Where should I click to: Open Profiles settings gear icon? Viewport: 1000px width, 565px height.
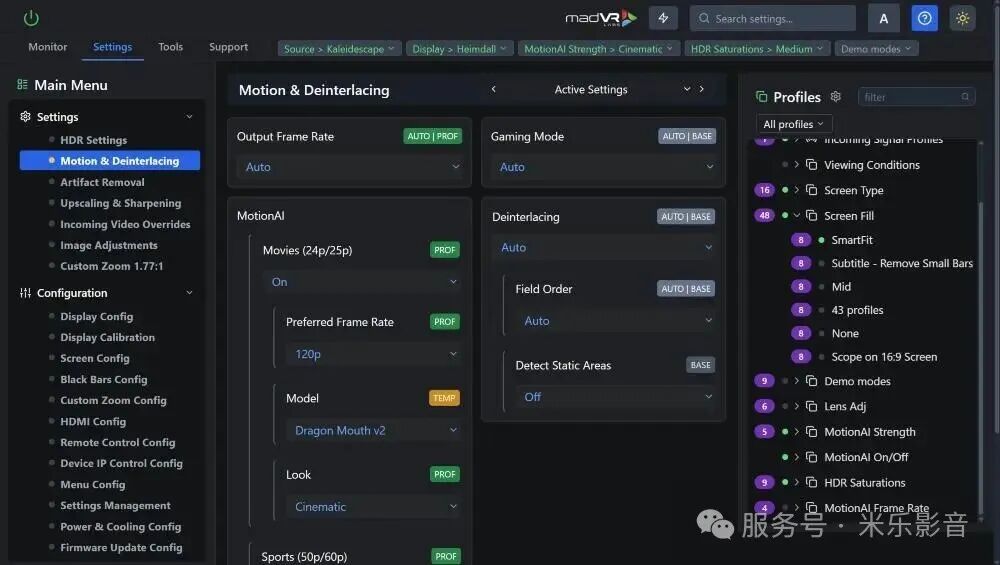pos(836,97)
